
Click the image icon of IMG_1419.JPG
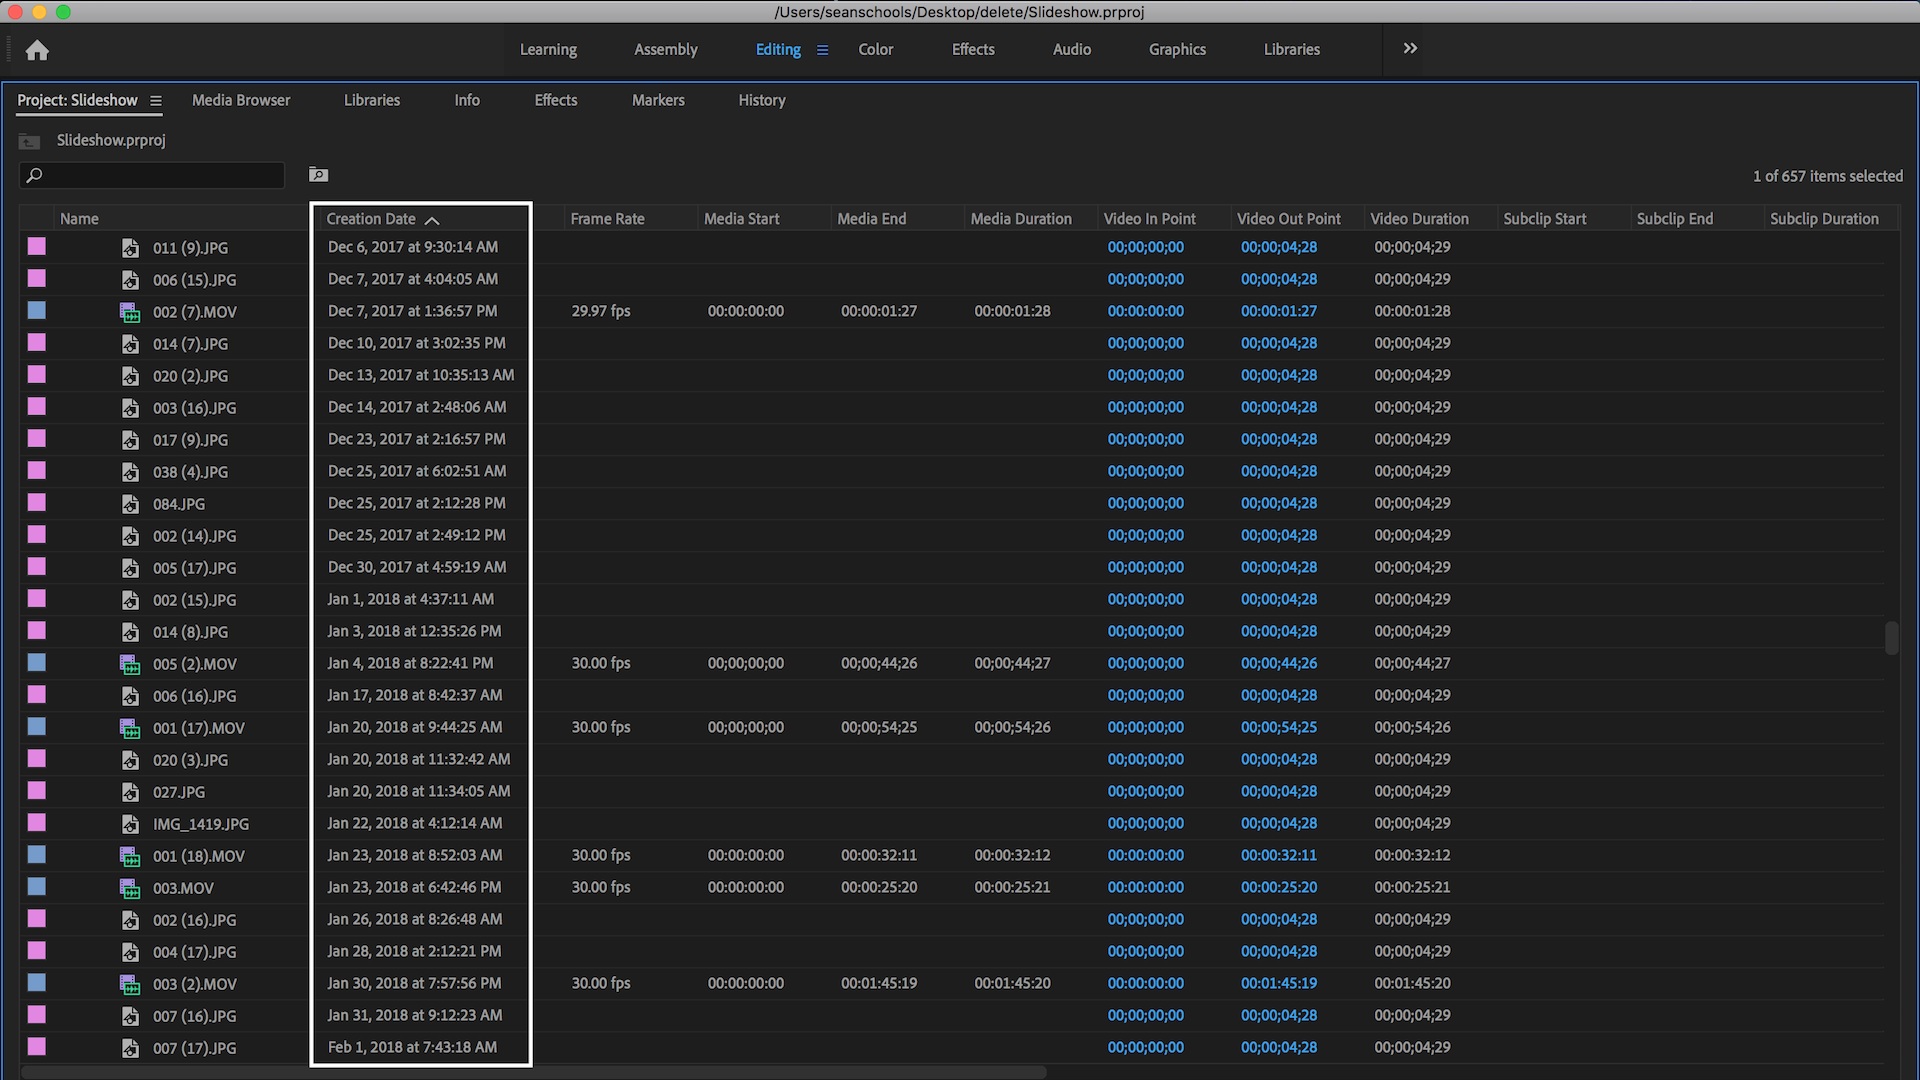[130, 824]
